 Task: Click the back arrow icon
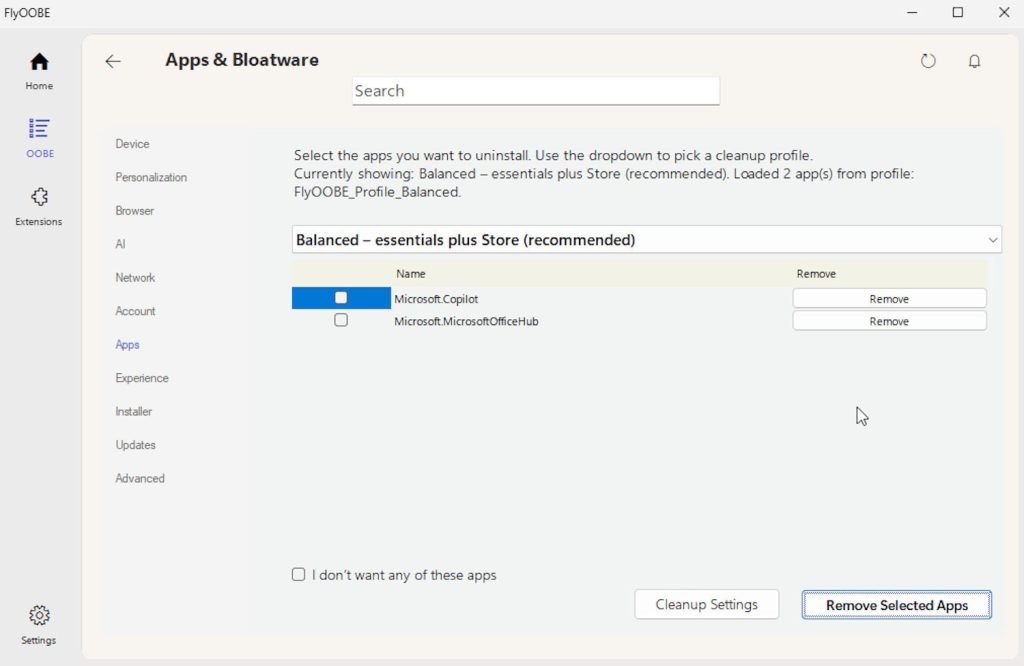(x=113, y=61)
